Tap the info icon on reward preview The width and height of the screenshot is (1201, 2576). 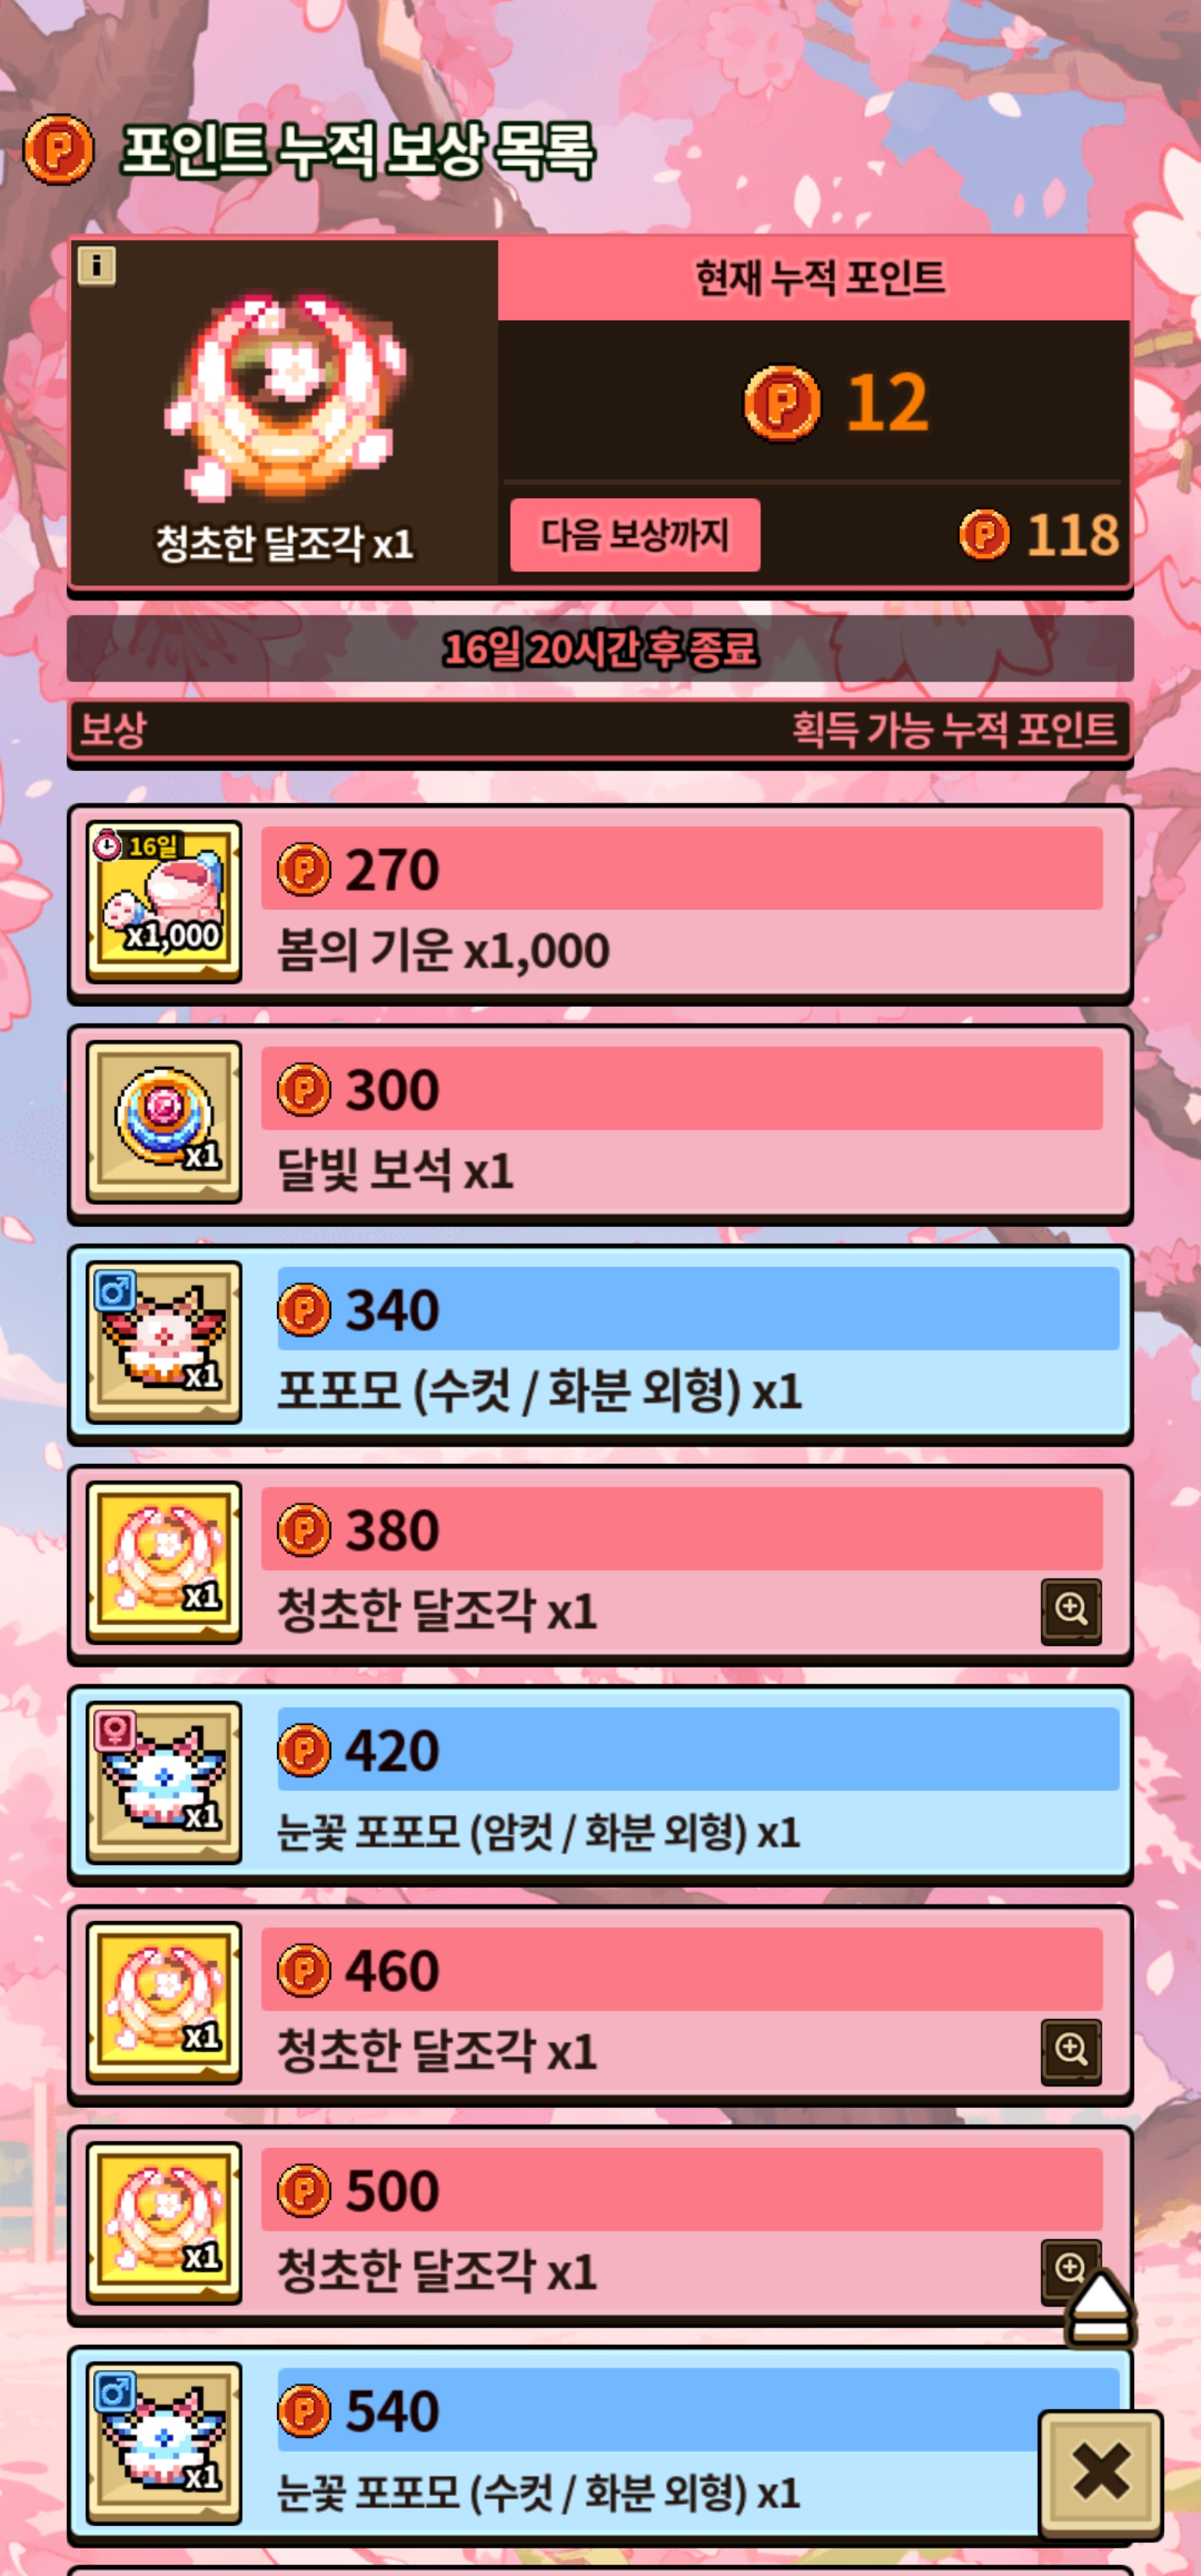coord(97,266)
